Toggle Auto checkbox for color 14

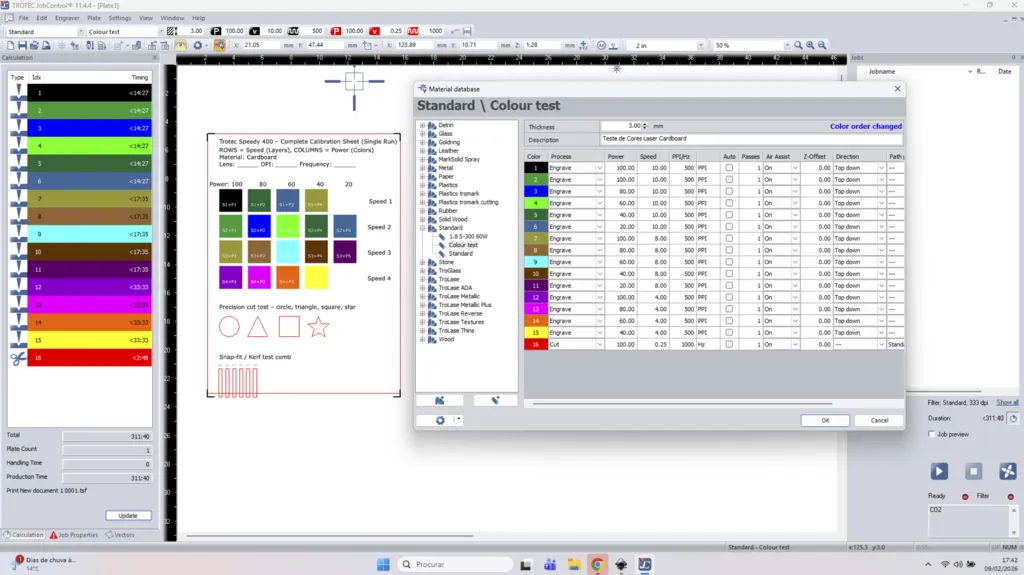click(x=729, y=321)
